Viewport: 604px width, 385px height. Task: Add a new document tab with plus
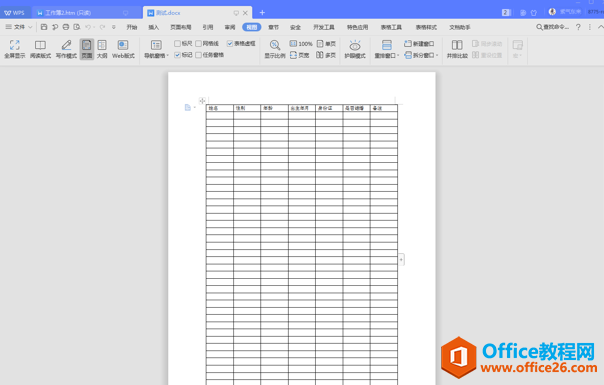(262, 13)
